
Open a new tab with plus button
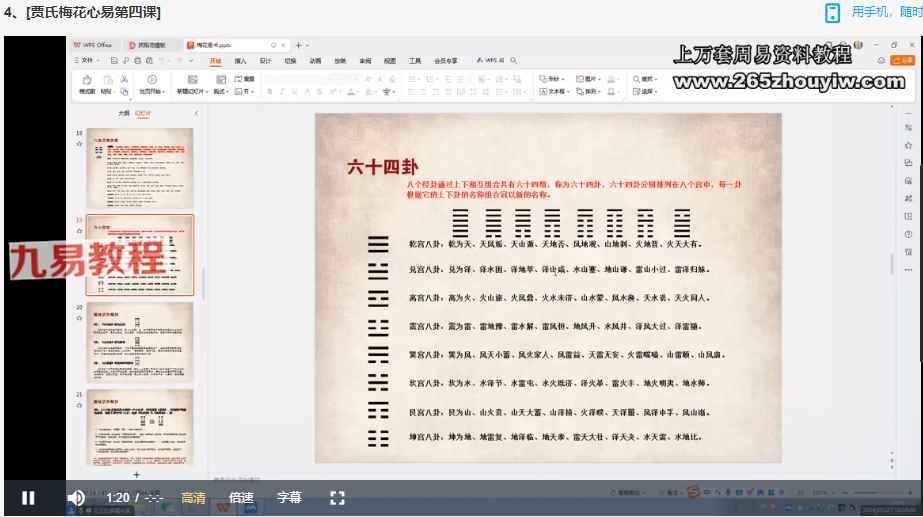tap(297, 45)
